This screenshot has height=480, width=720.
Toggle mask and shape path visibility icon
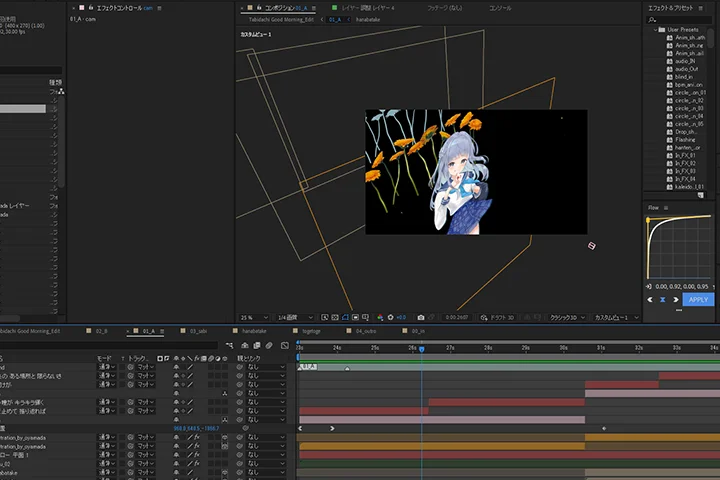[345, 317]
